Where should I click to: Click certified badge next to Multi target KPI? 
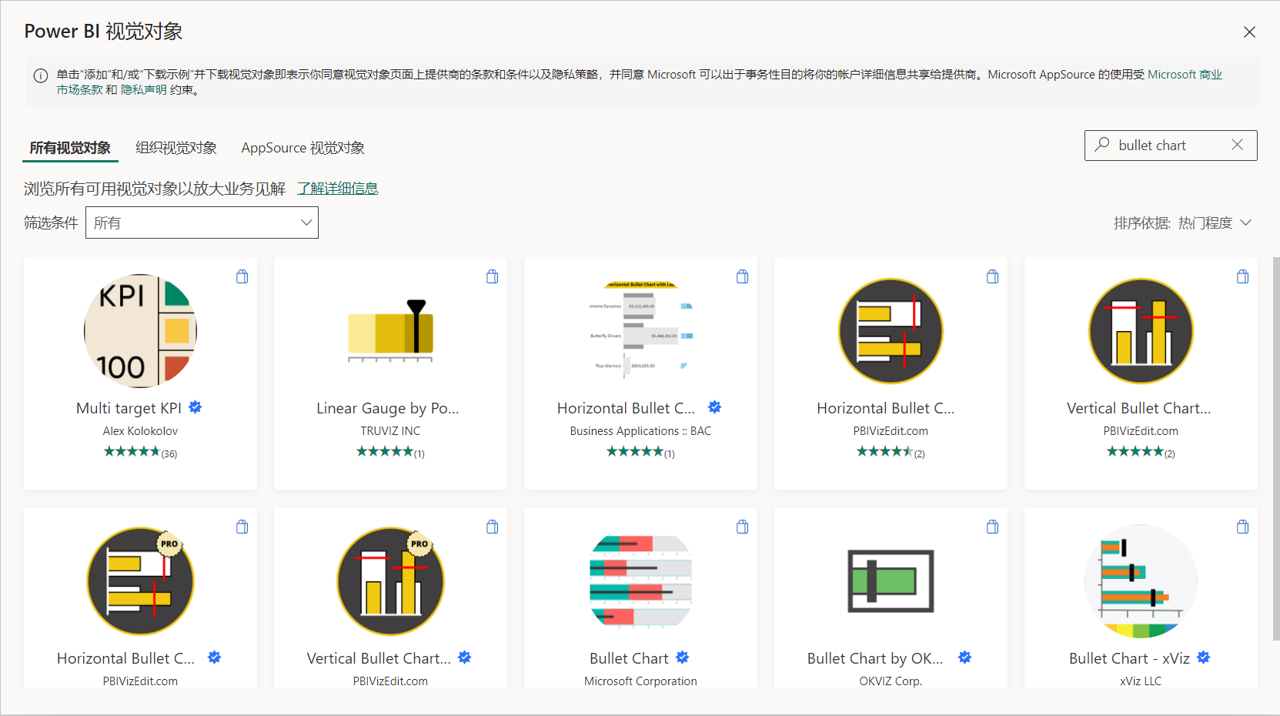(196, 407)
